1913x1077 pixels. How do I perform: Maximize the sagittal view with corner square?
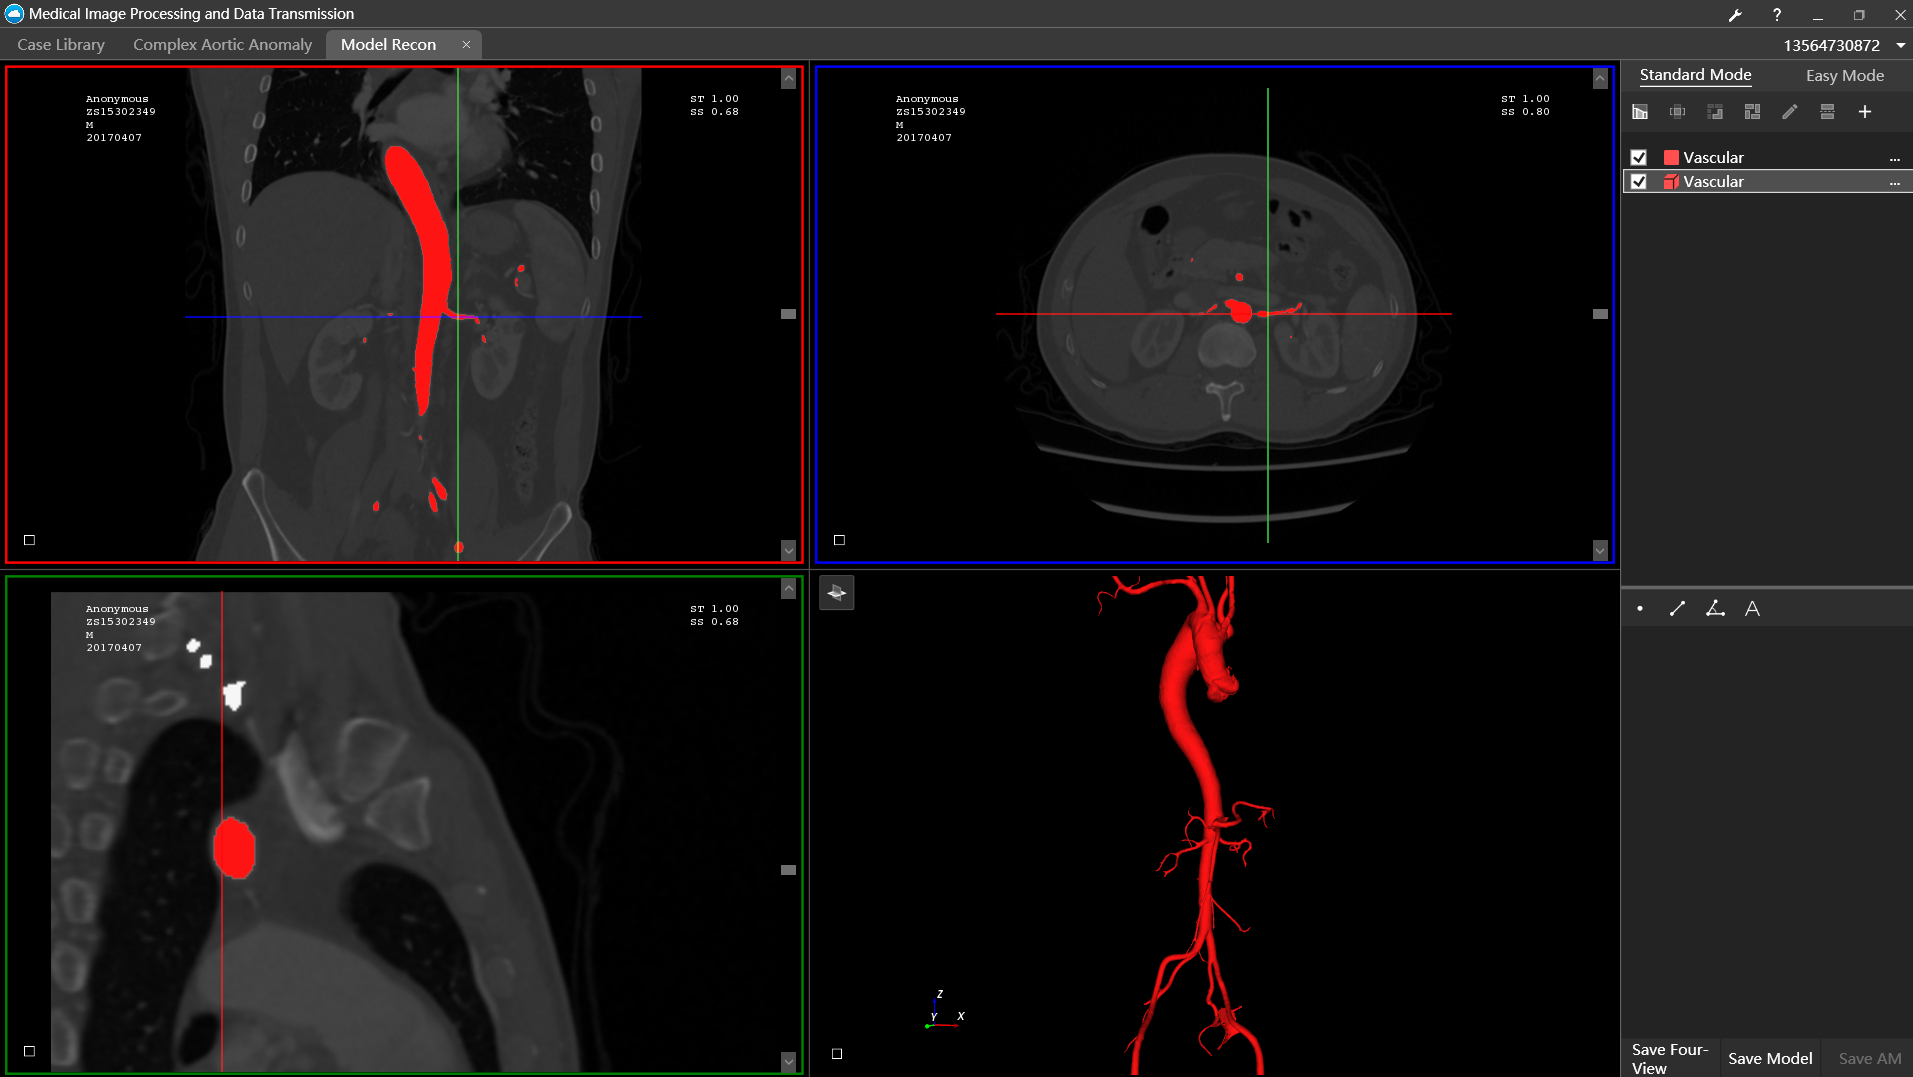click(x=30, y=1051)
